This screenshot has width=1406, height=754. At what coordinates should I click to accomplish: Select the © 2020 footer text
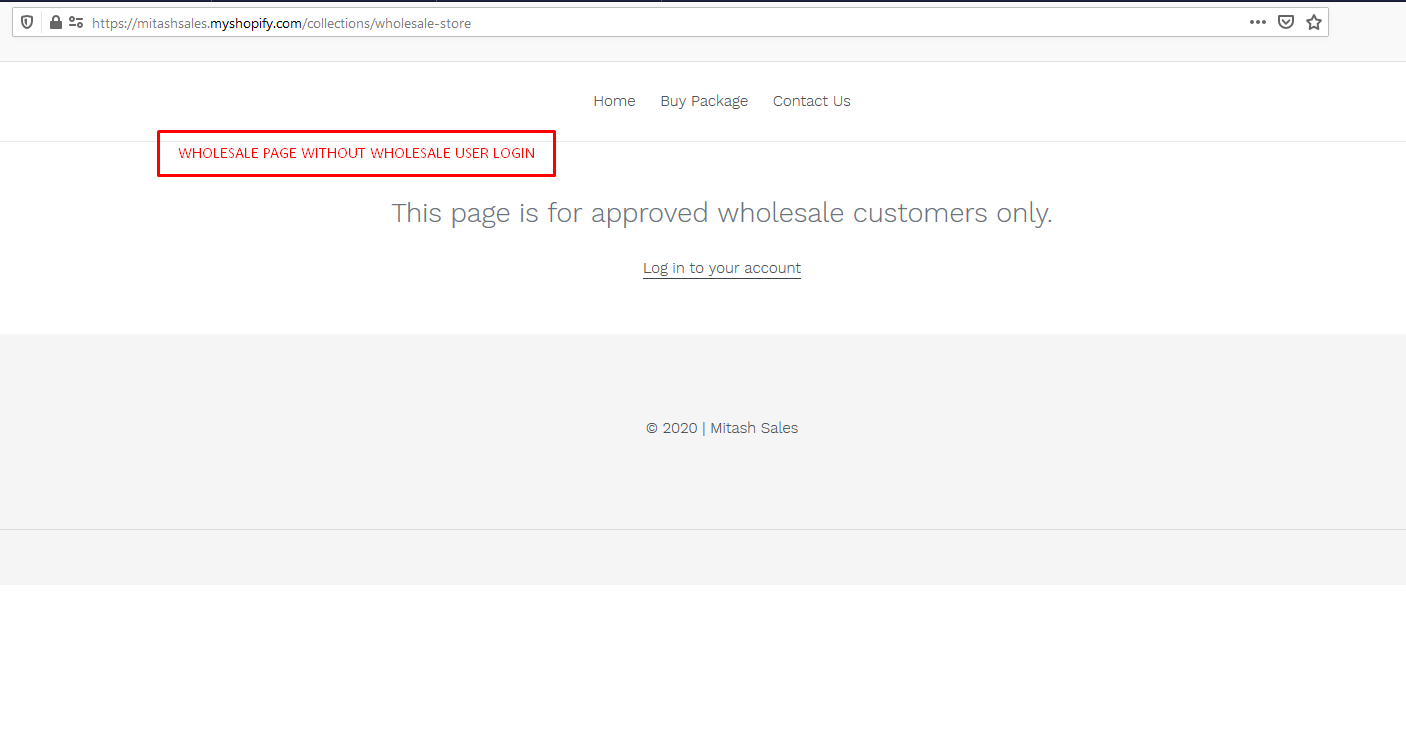671,428
